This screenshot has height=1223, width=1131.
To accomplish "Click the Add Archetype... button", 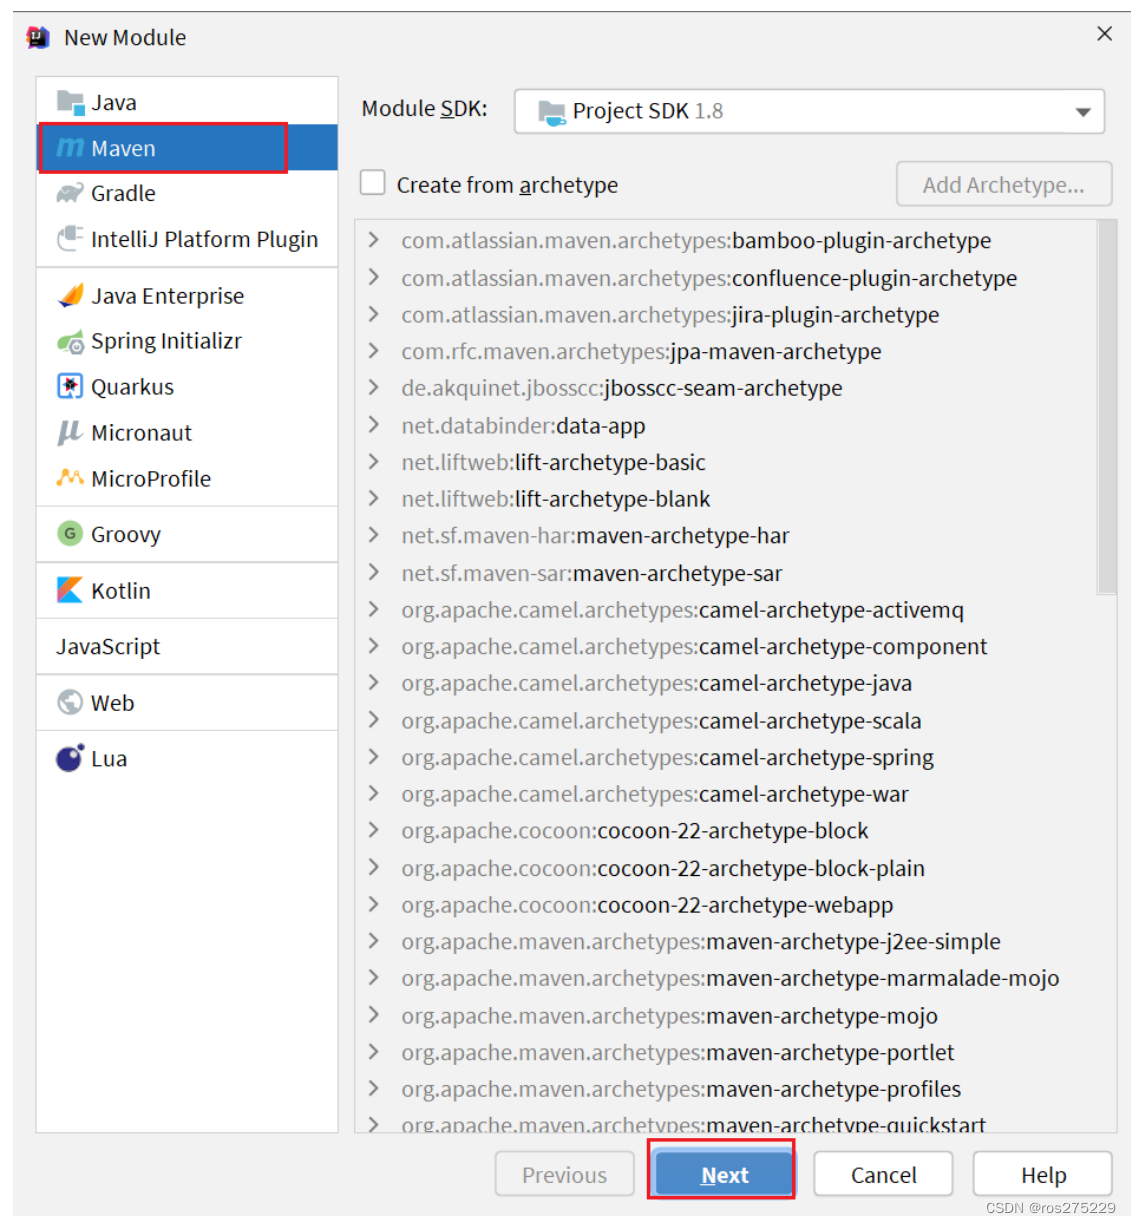I will (1003, 184).
